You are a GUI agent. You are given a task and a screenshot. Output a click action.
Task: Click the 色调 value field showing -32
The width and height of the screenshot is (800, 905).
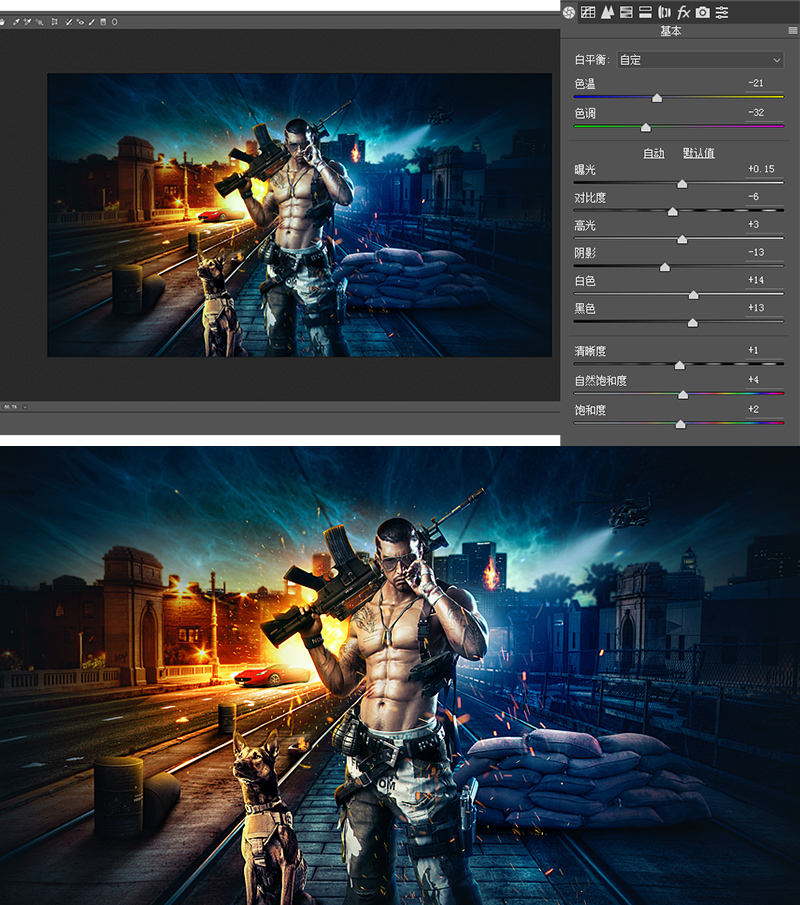[762, 113]
